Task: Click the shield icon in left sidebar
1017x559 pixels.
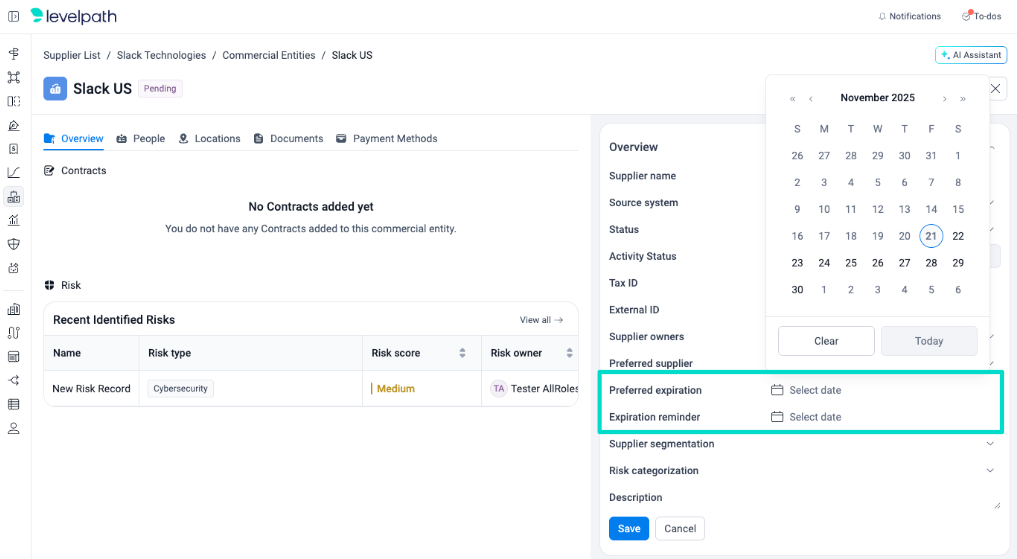Action: [13, 244]
